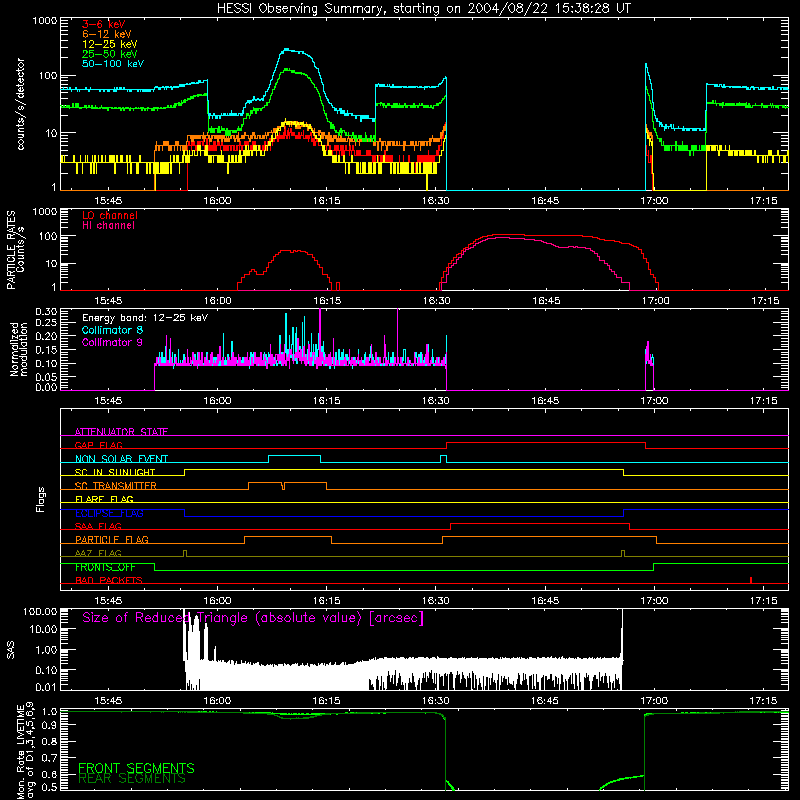Click the blue ECLIPSE FLAG label
This screenshot has height=800, width=800.
(109, 513)
